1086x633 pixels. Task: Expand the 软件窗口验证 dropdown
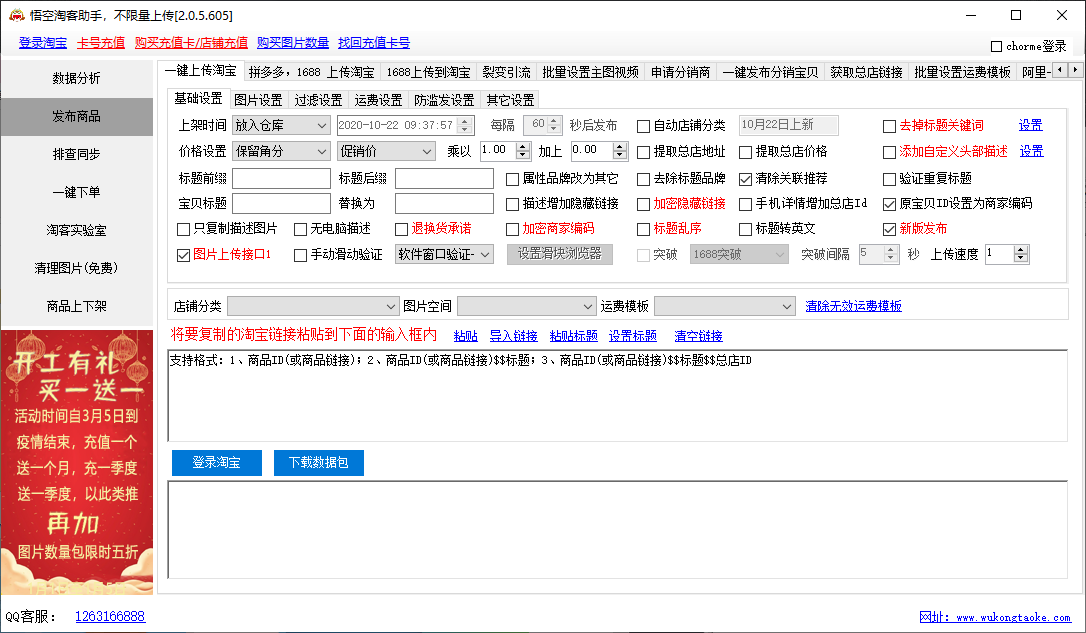coord(444,254)
